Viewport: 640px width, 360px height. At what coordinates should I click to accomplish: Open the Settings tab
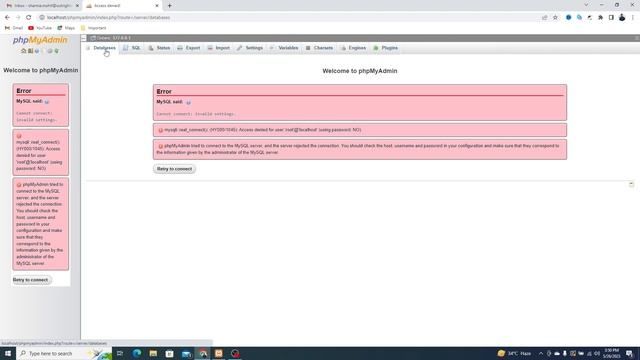coord(250,48)
